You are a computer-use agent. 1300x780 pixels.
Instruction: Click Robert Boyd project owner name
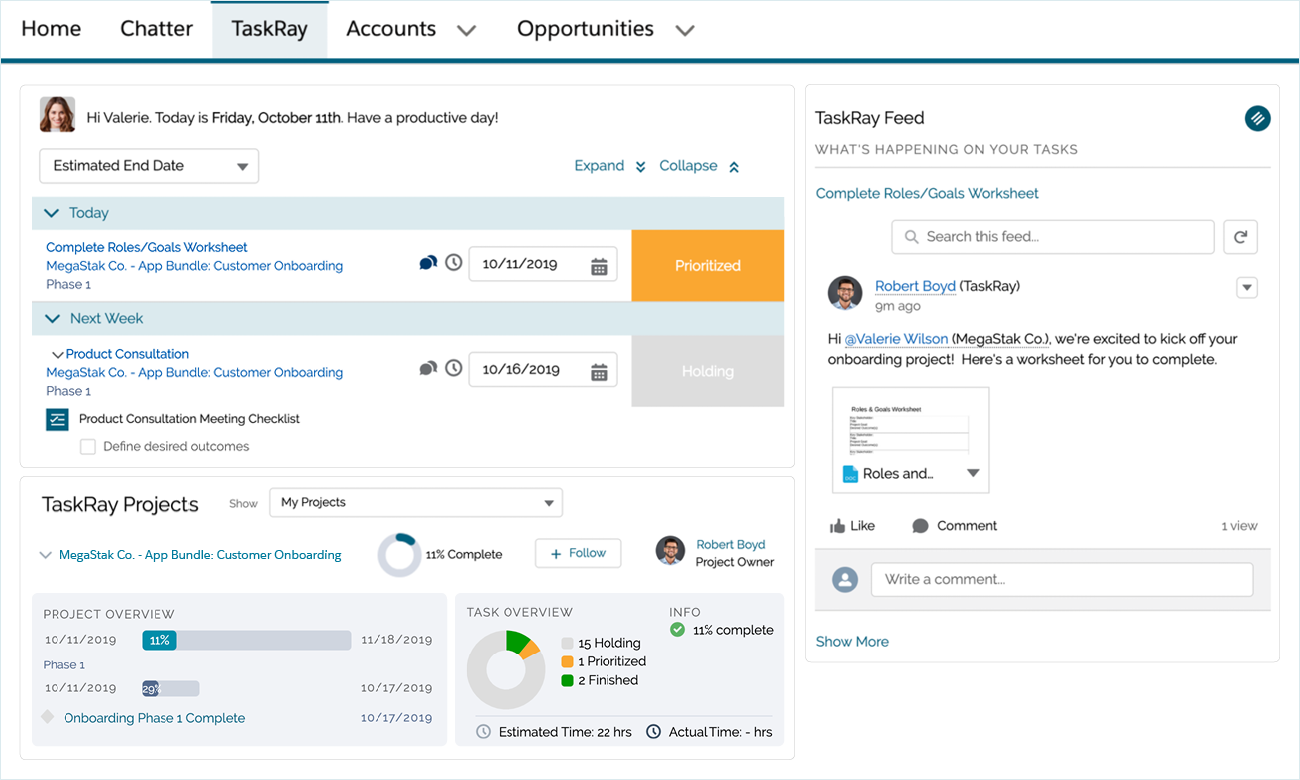pyautogui.click(x=731, y=544)
